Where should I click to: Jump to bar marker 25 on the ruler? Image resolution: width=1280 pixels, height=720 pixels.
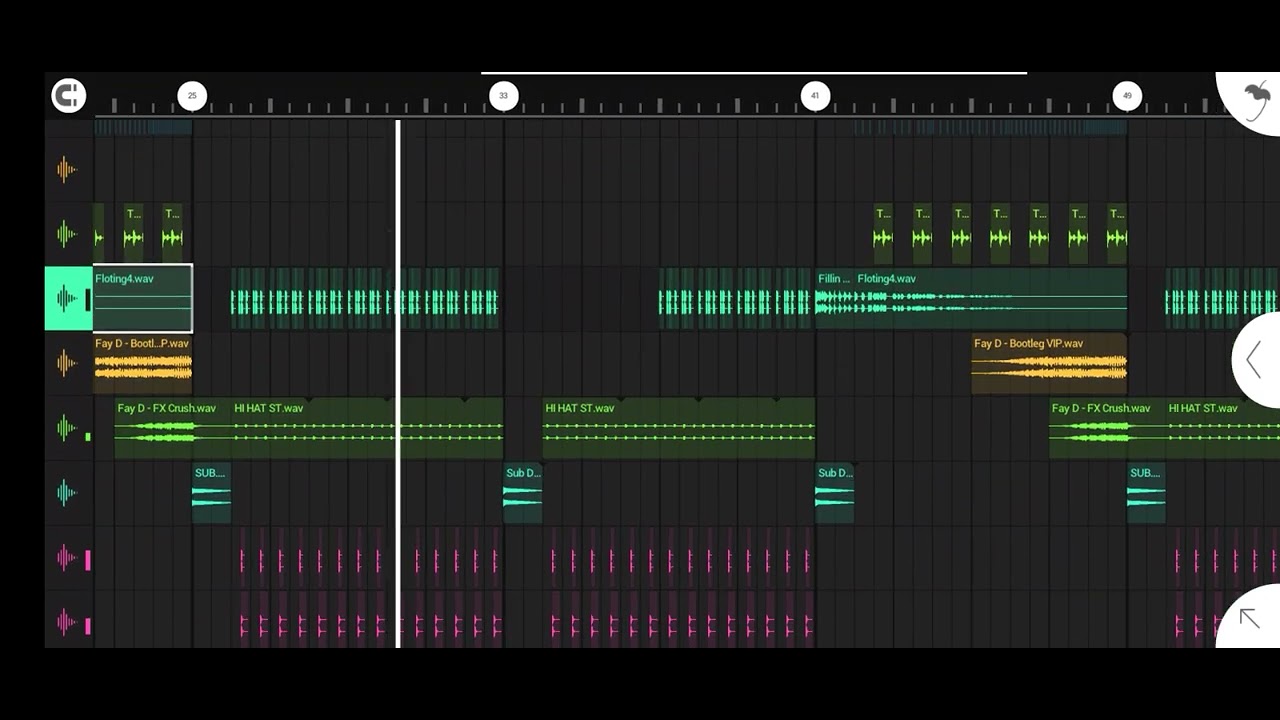(192, 96)
